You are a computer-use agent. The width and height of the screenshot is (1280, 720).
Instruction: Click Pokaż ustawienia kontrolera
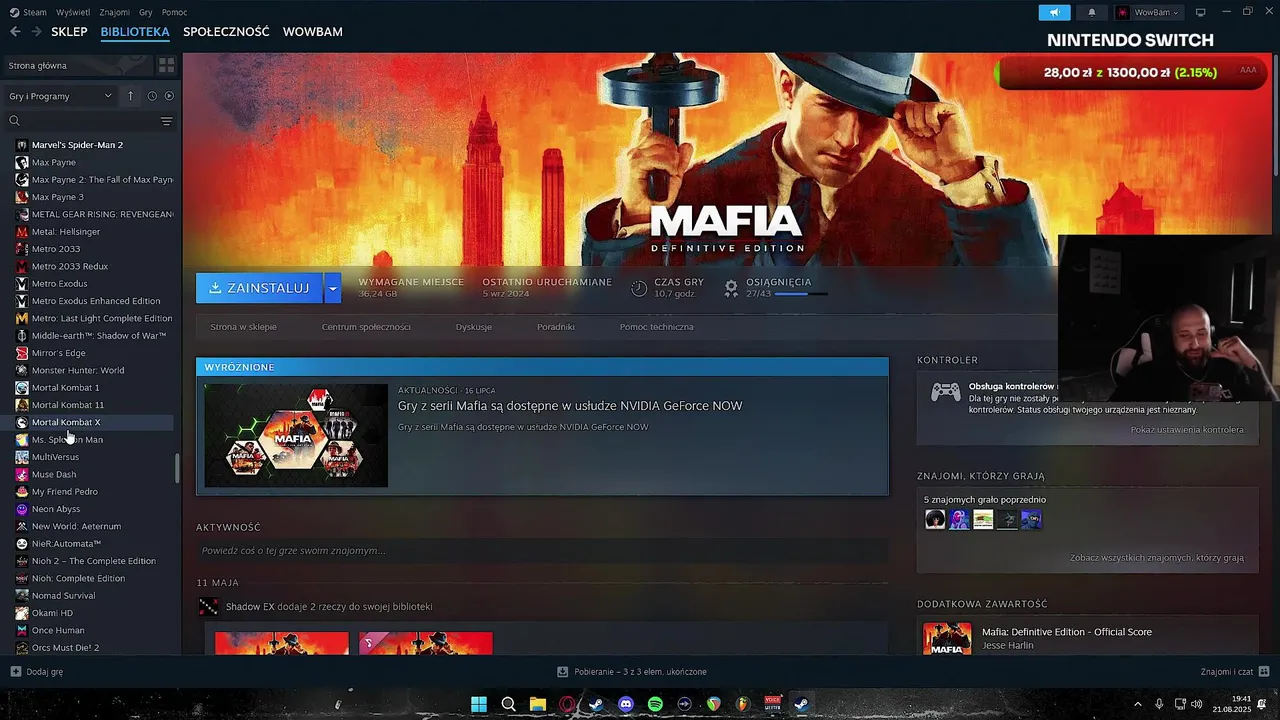point(1187,430)
